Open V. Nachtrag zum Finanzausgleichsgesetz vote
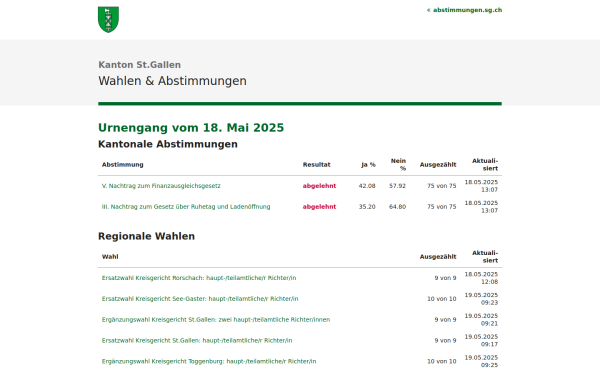600x375 pixels. click(161, 186)
